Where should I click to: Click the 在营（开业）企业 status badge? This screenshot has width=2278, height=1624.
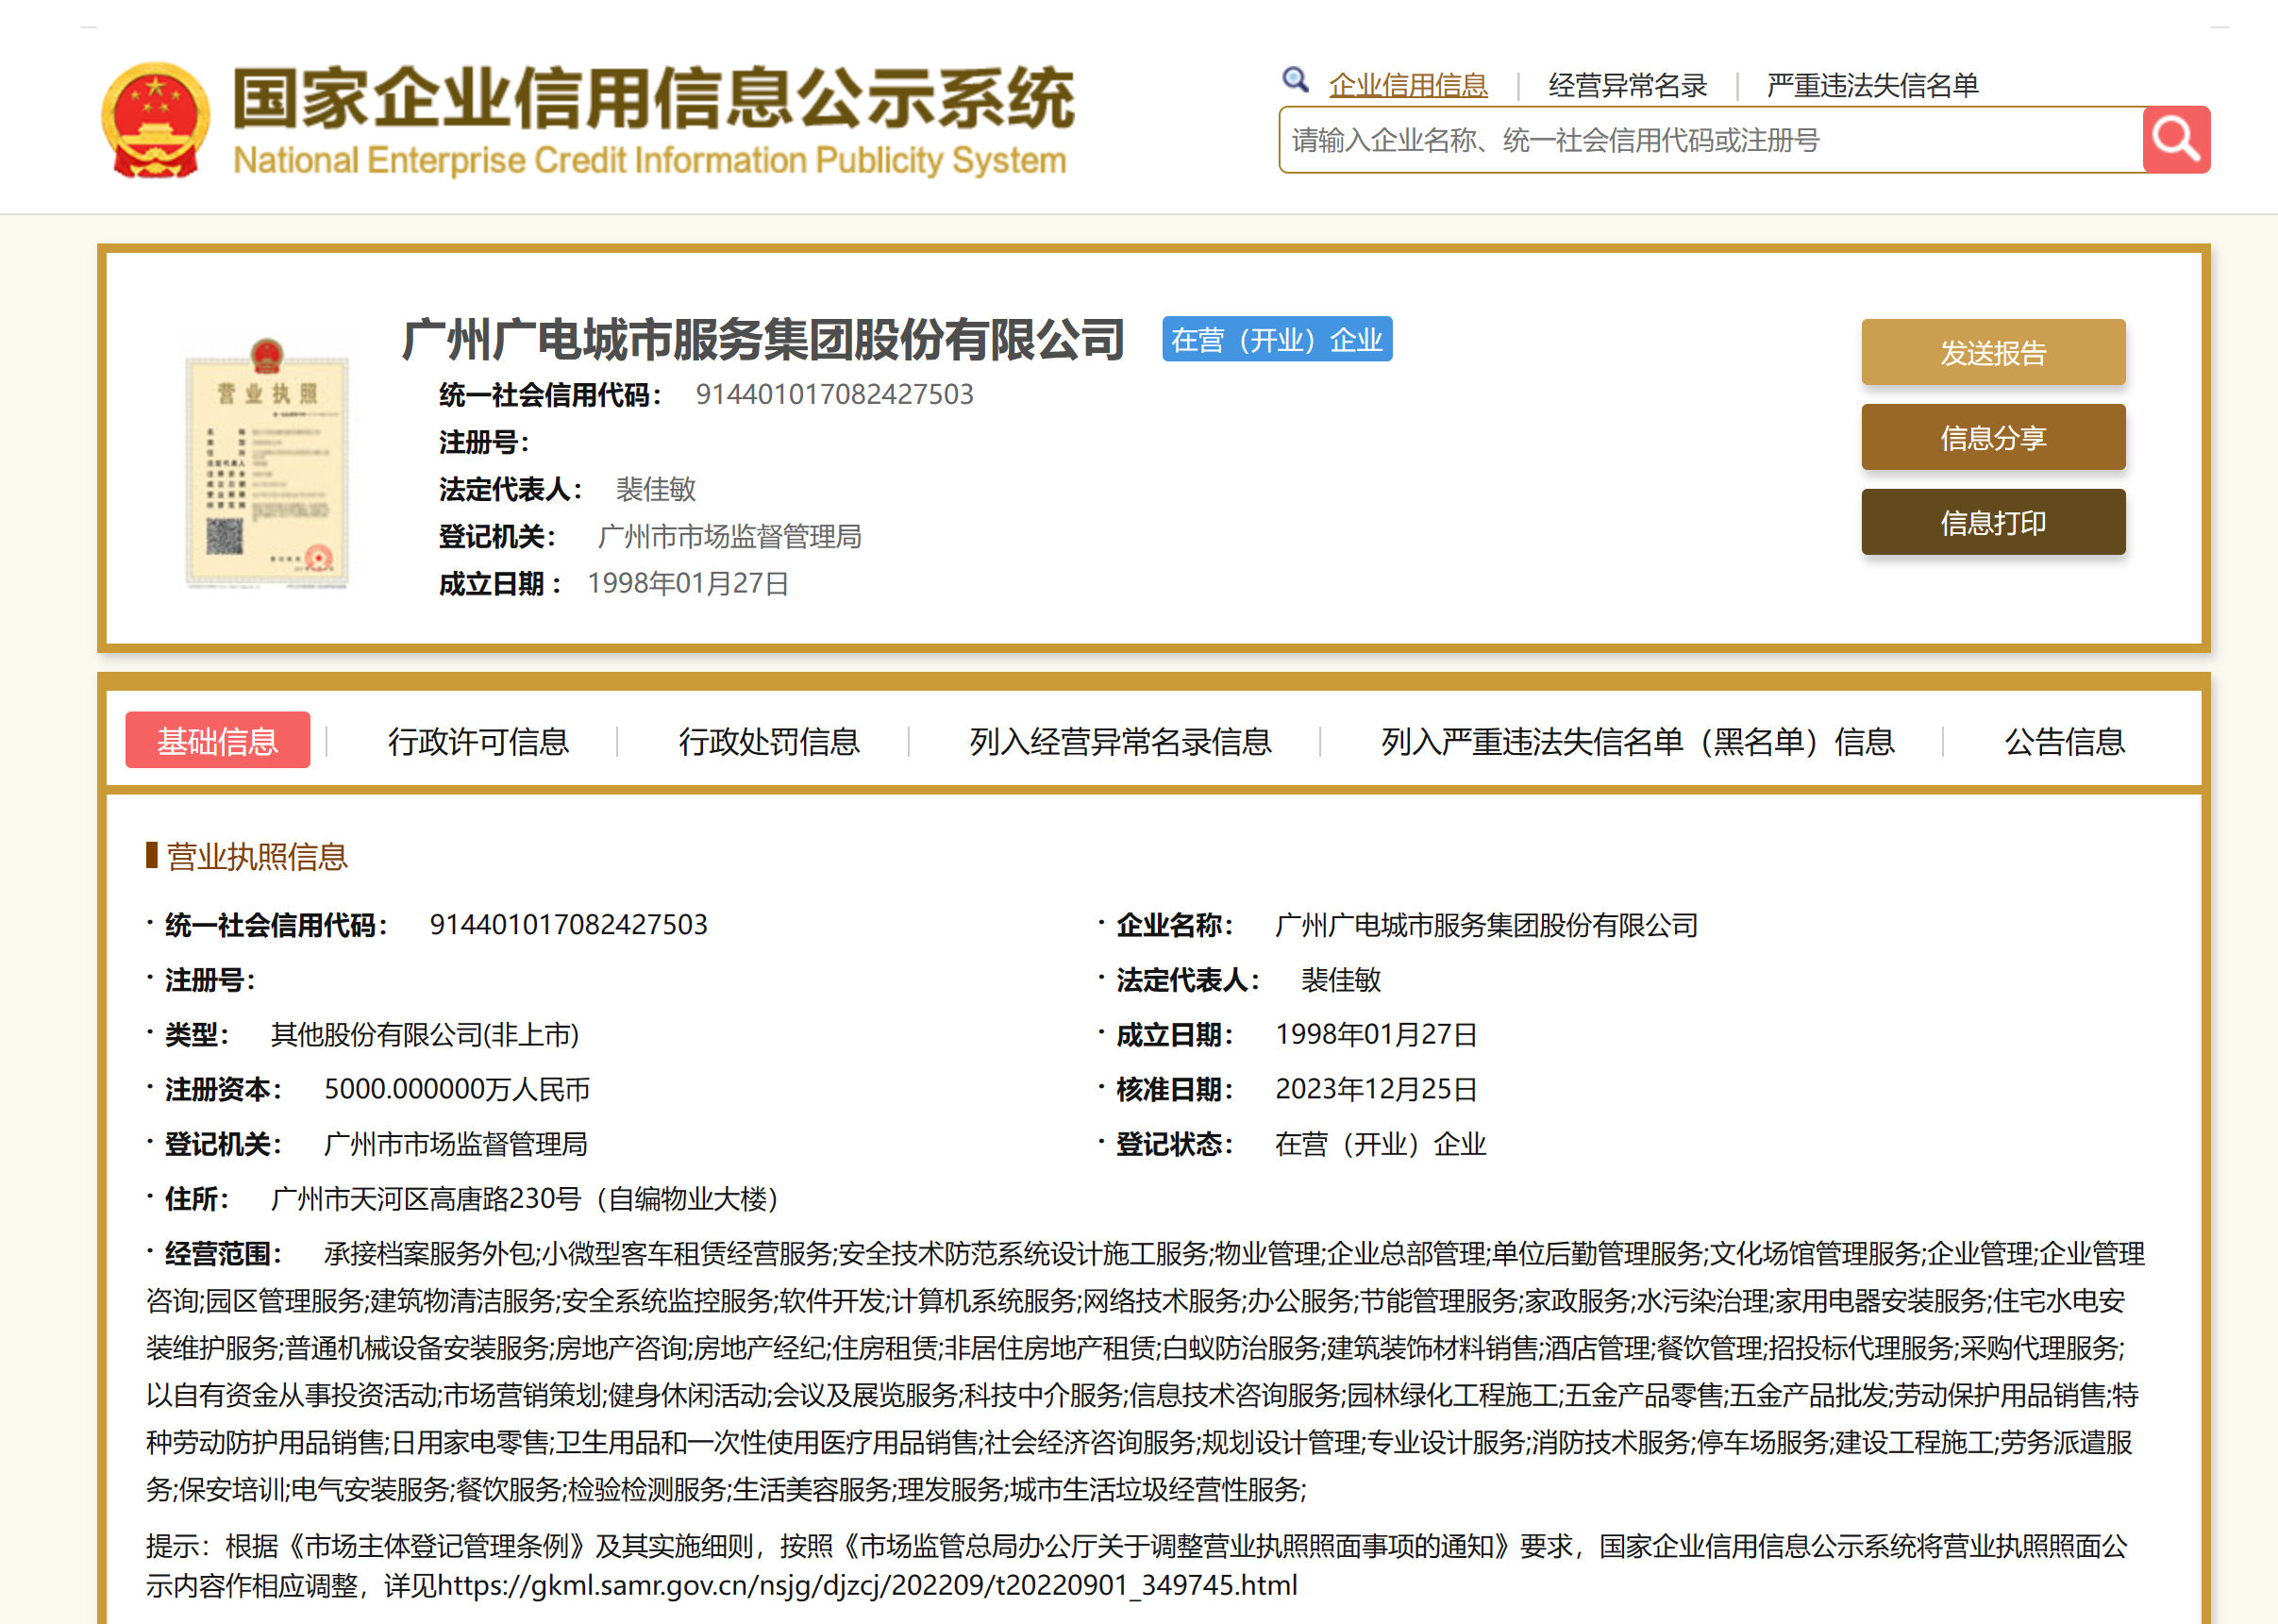1276,340
